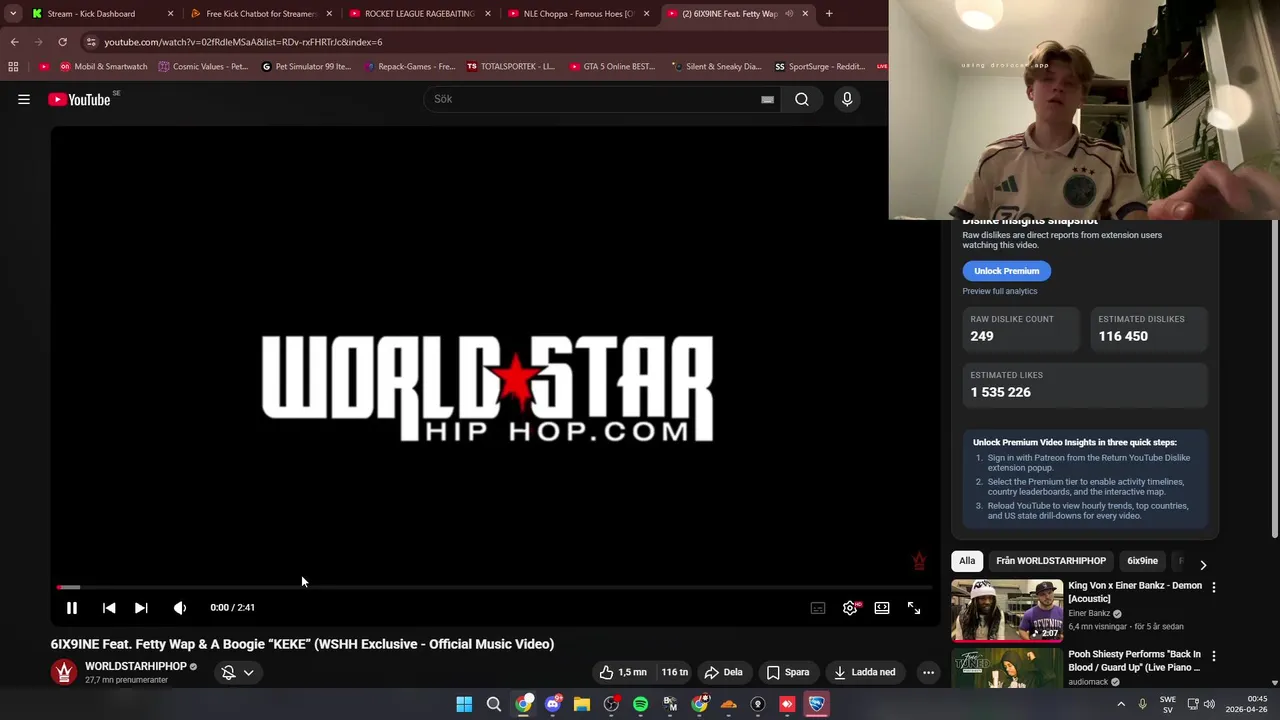The height and width of the screenshot is (720, 1280).
Task: Seek on the video progress bar
Action: click(494, 587)
